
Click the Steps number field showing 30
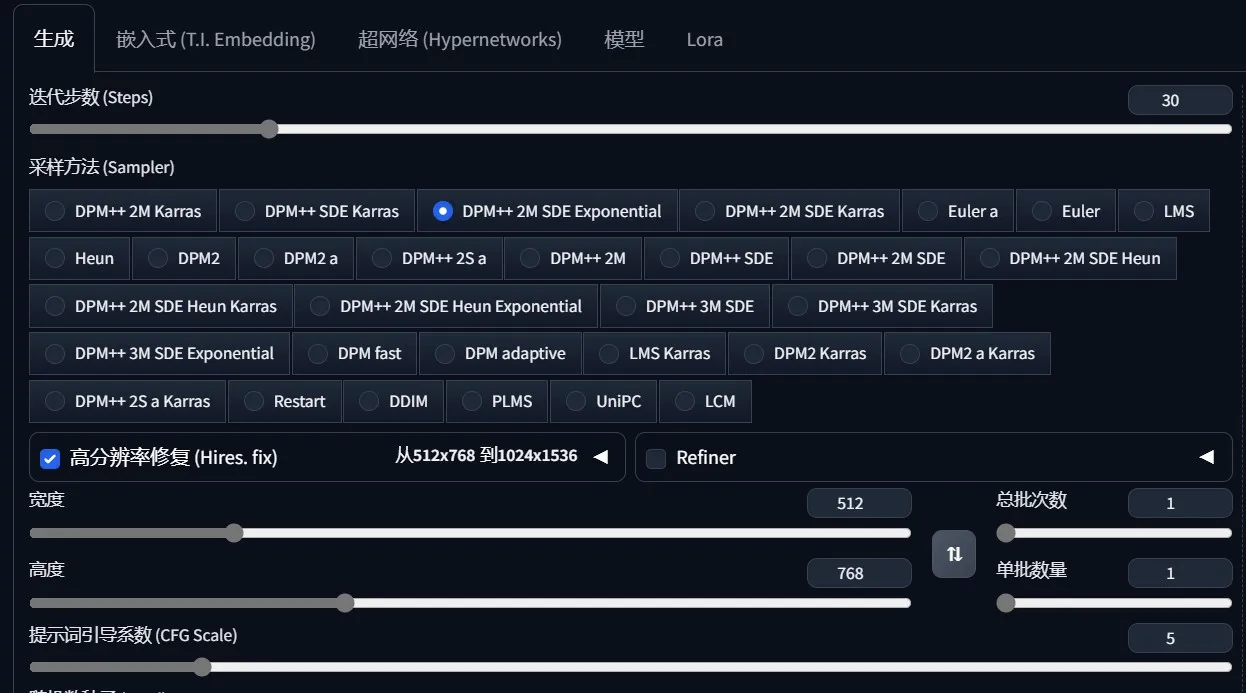[1179, 100]
